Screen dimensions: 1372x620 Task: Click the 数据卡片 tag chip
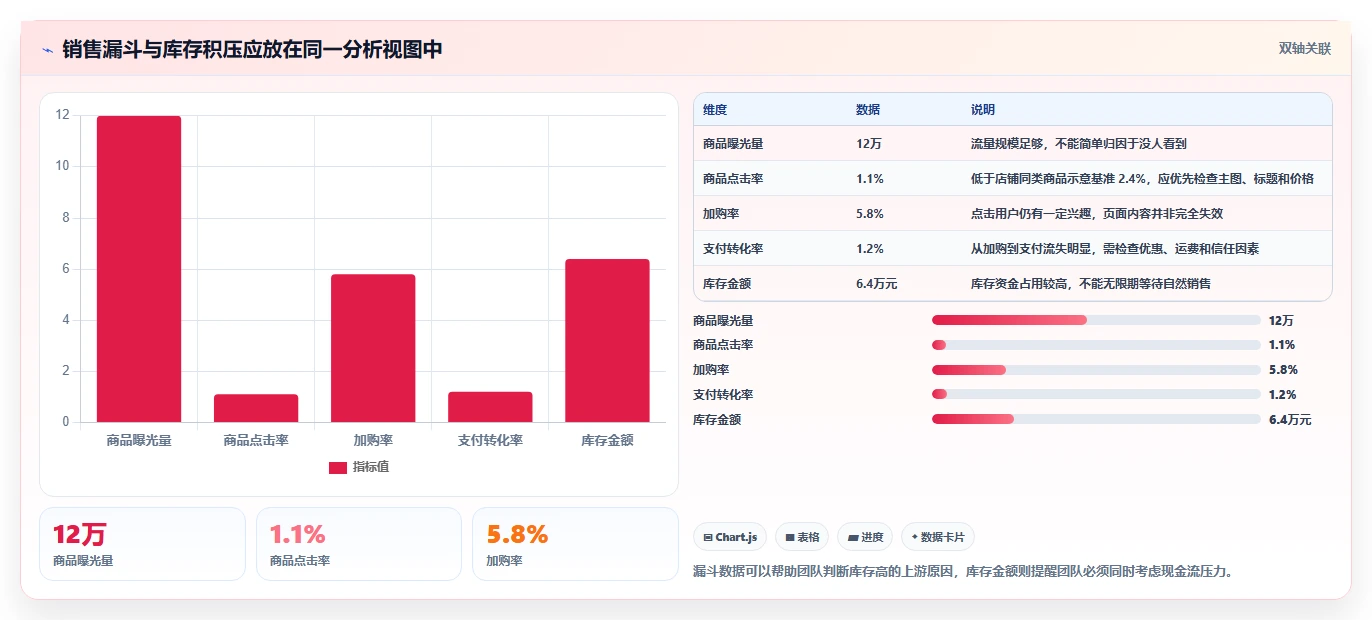coord(937,537)
